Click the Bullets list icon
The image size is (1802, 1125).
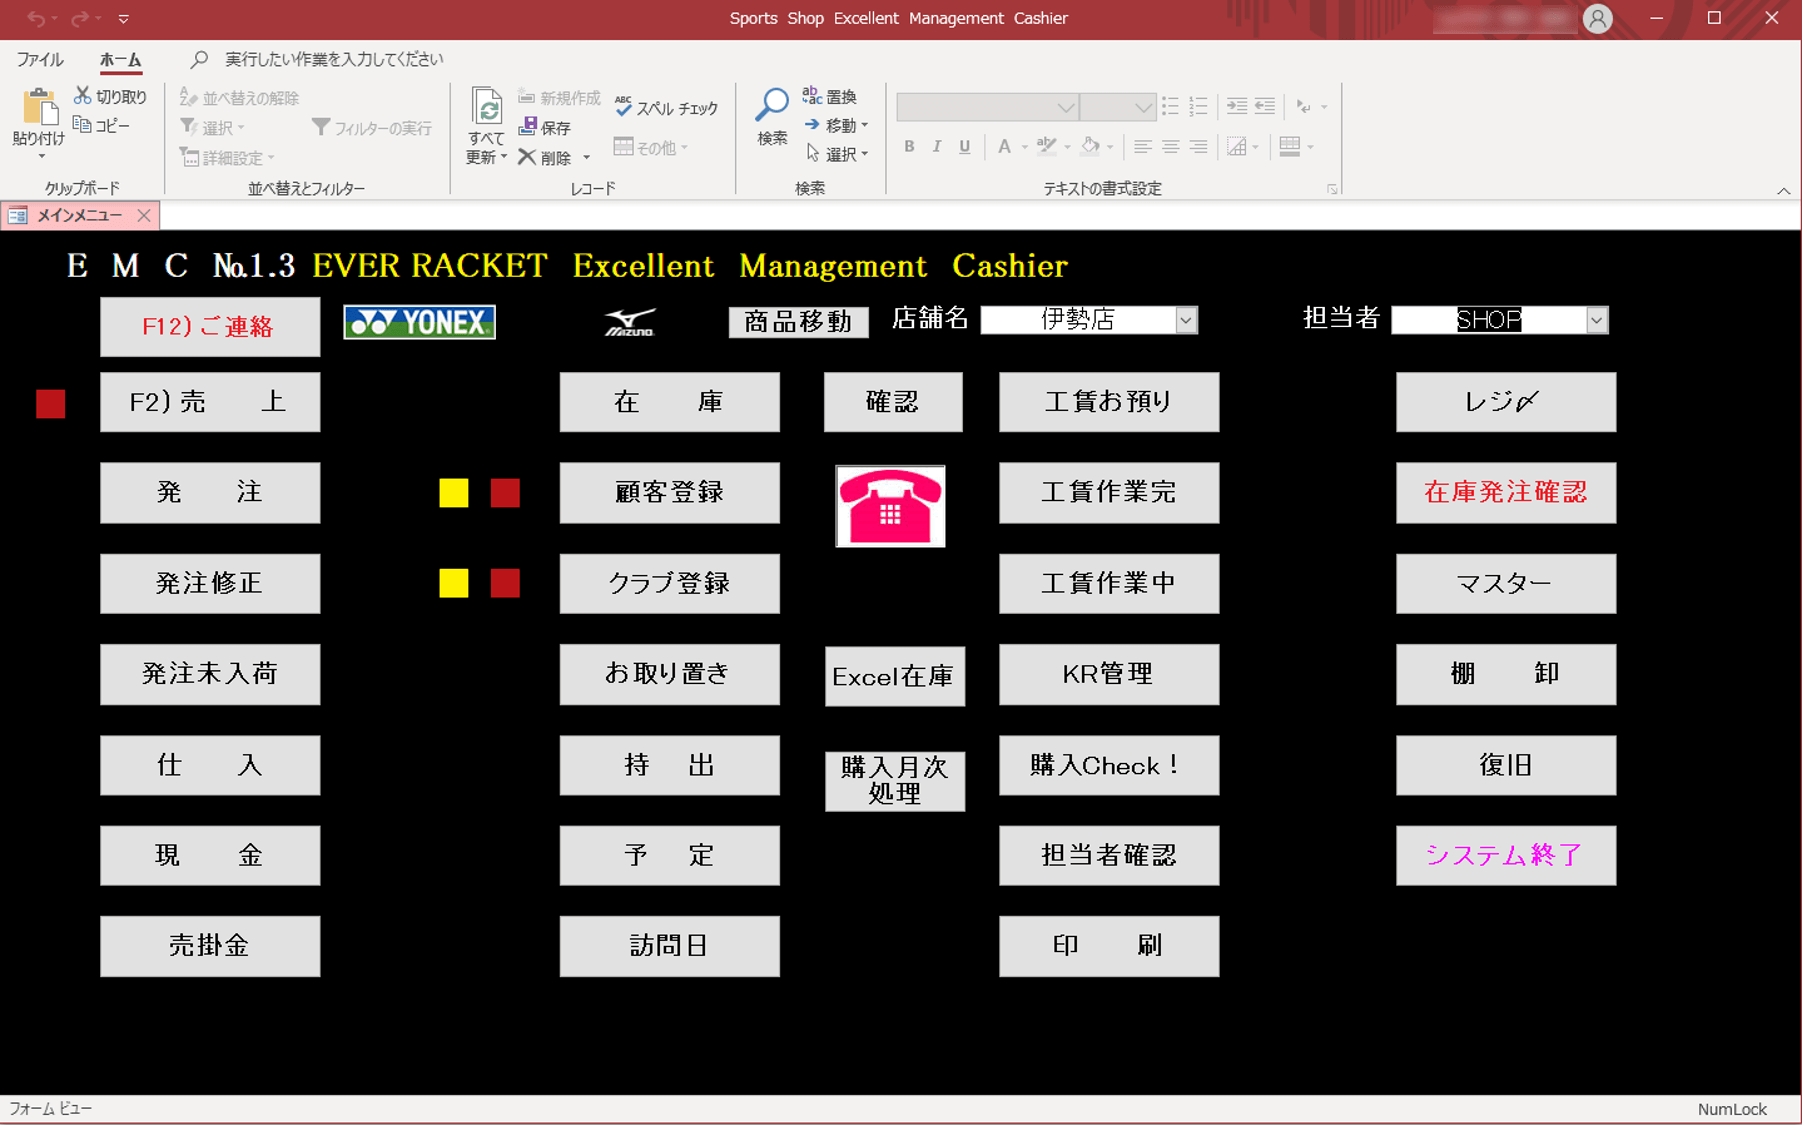1170,106
